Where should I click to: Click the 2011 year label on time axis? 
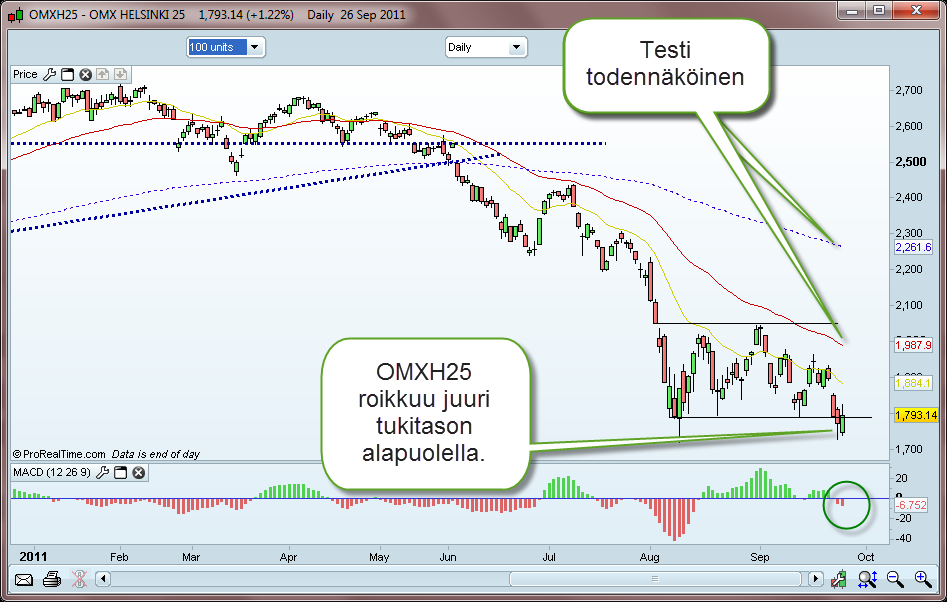tap(33, 557)
